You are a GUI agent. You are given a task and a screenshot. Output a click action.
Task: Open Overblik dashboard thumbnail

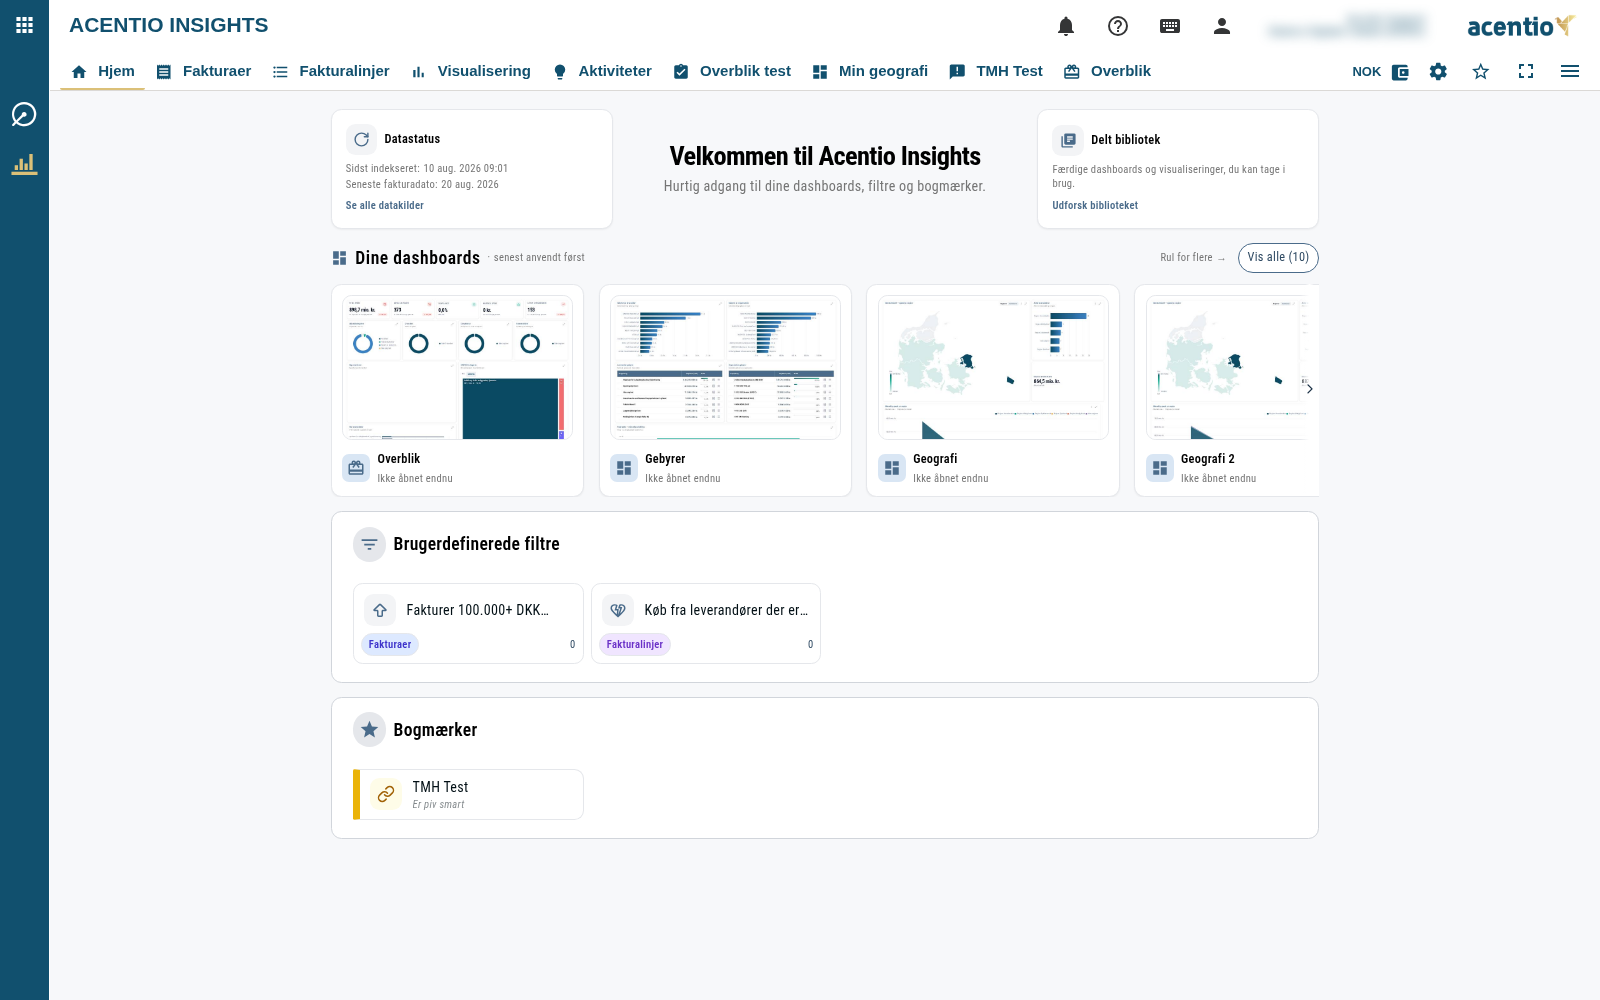point(458,367)
